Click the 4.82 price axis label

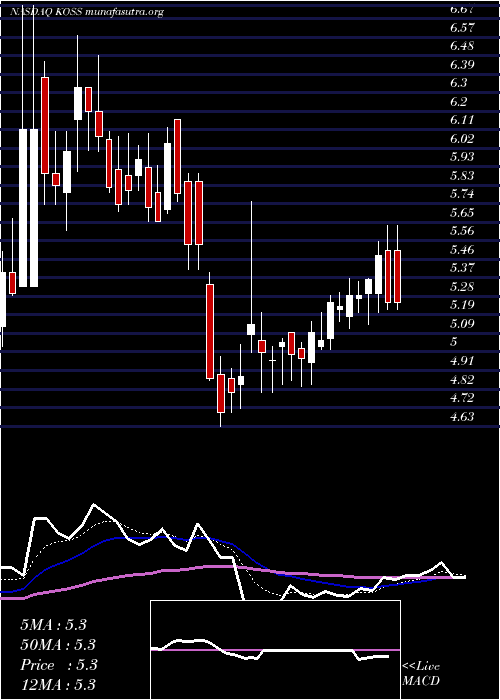click(x=462, y=379)
